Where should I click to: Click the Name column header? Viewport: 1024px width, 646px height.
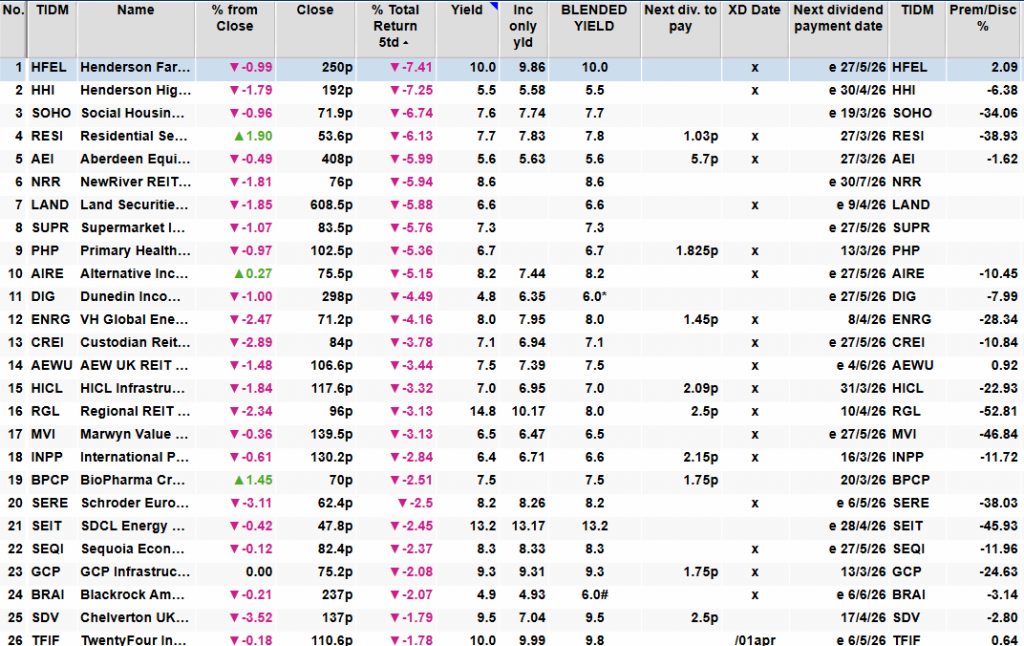(x=135, y=10)
